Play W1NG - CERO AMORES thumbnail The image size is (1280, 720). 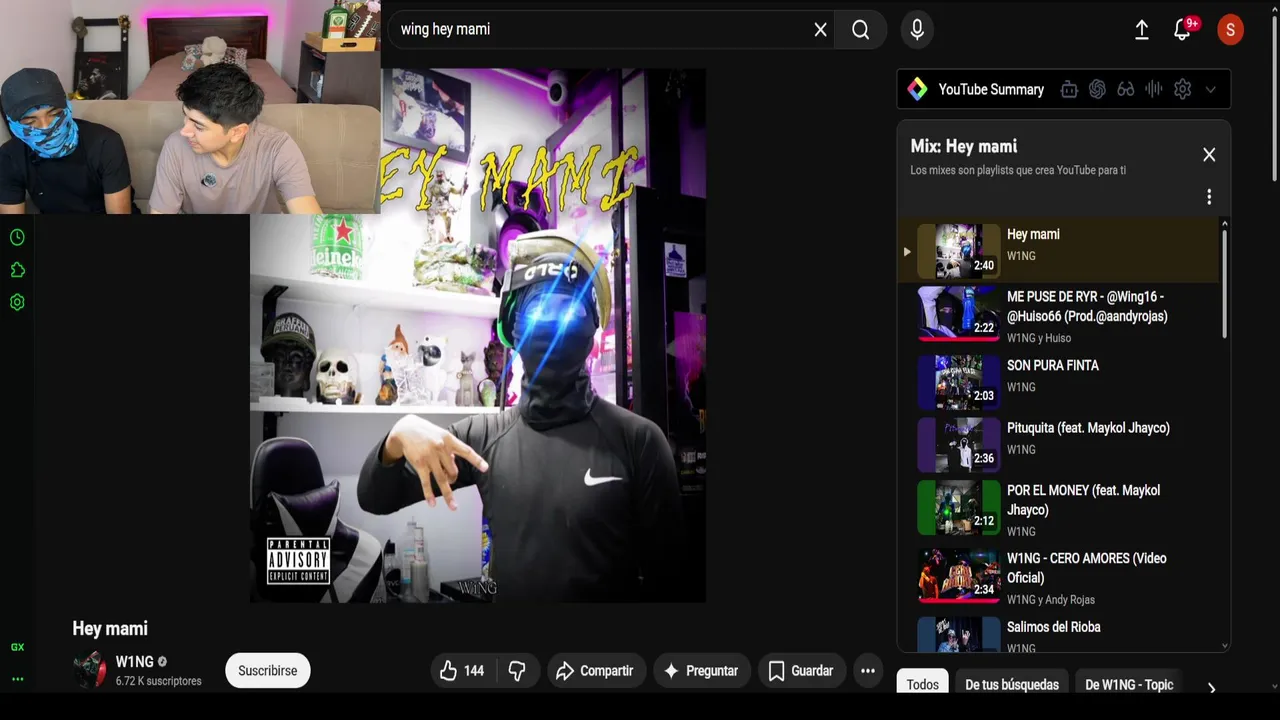959,576
